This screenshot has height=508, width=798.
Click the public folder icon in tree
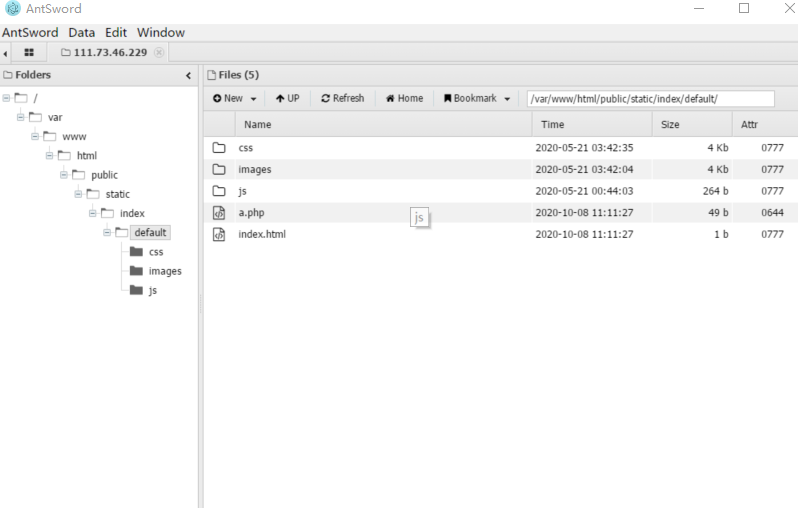click(x=78, y=175)
